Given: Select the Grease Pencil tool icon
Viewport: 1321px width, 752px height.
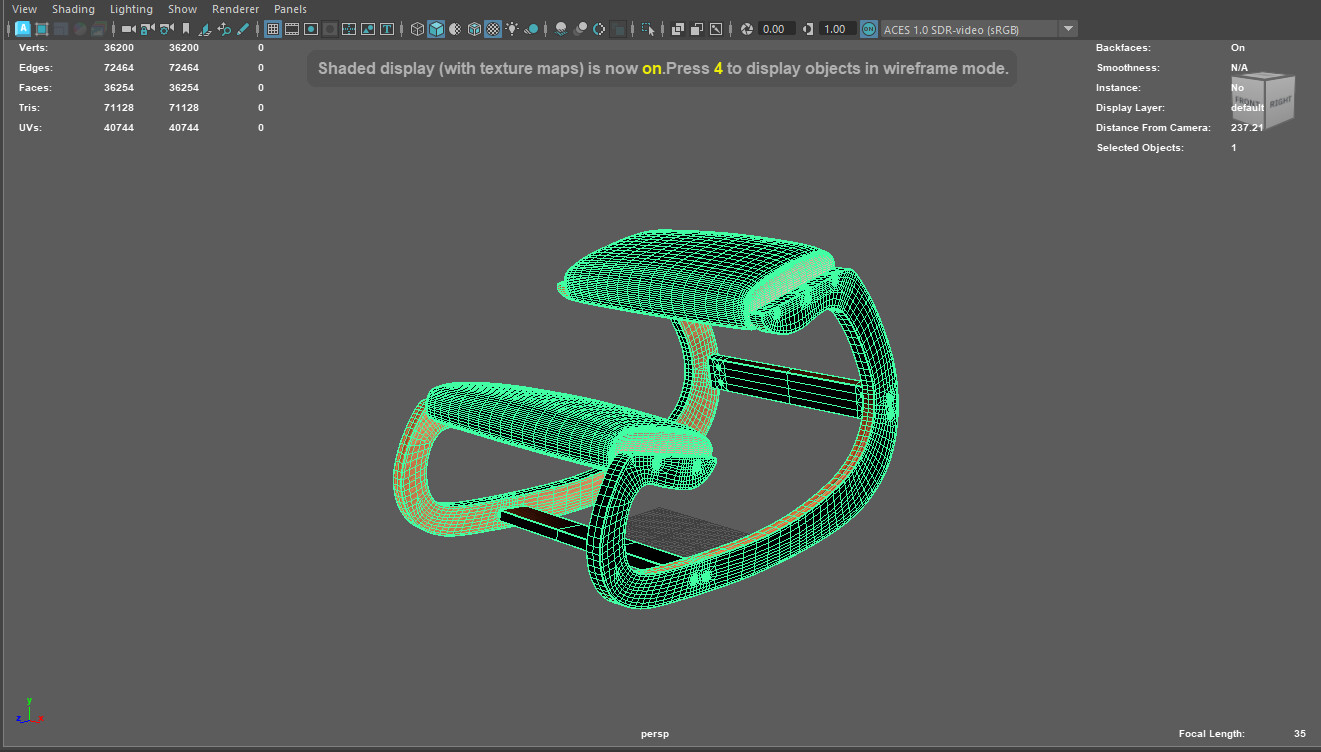Looking at the screenshot, I should click(243, 29).
